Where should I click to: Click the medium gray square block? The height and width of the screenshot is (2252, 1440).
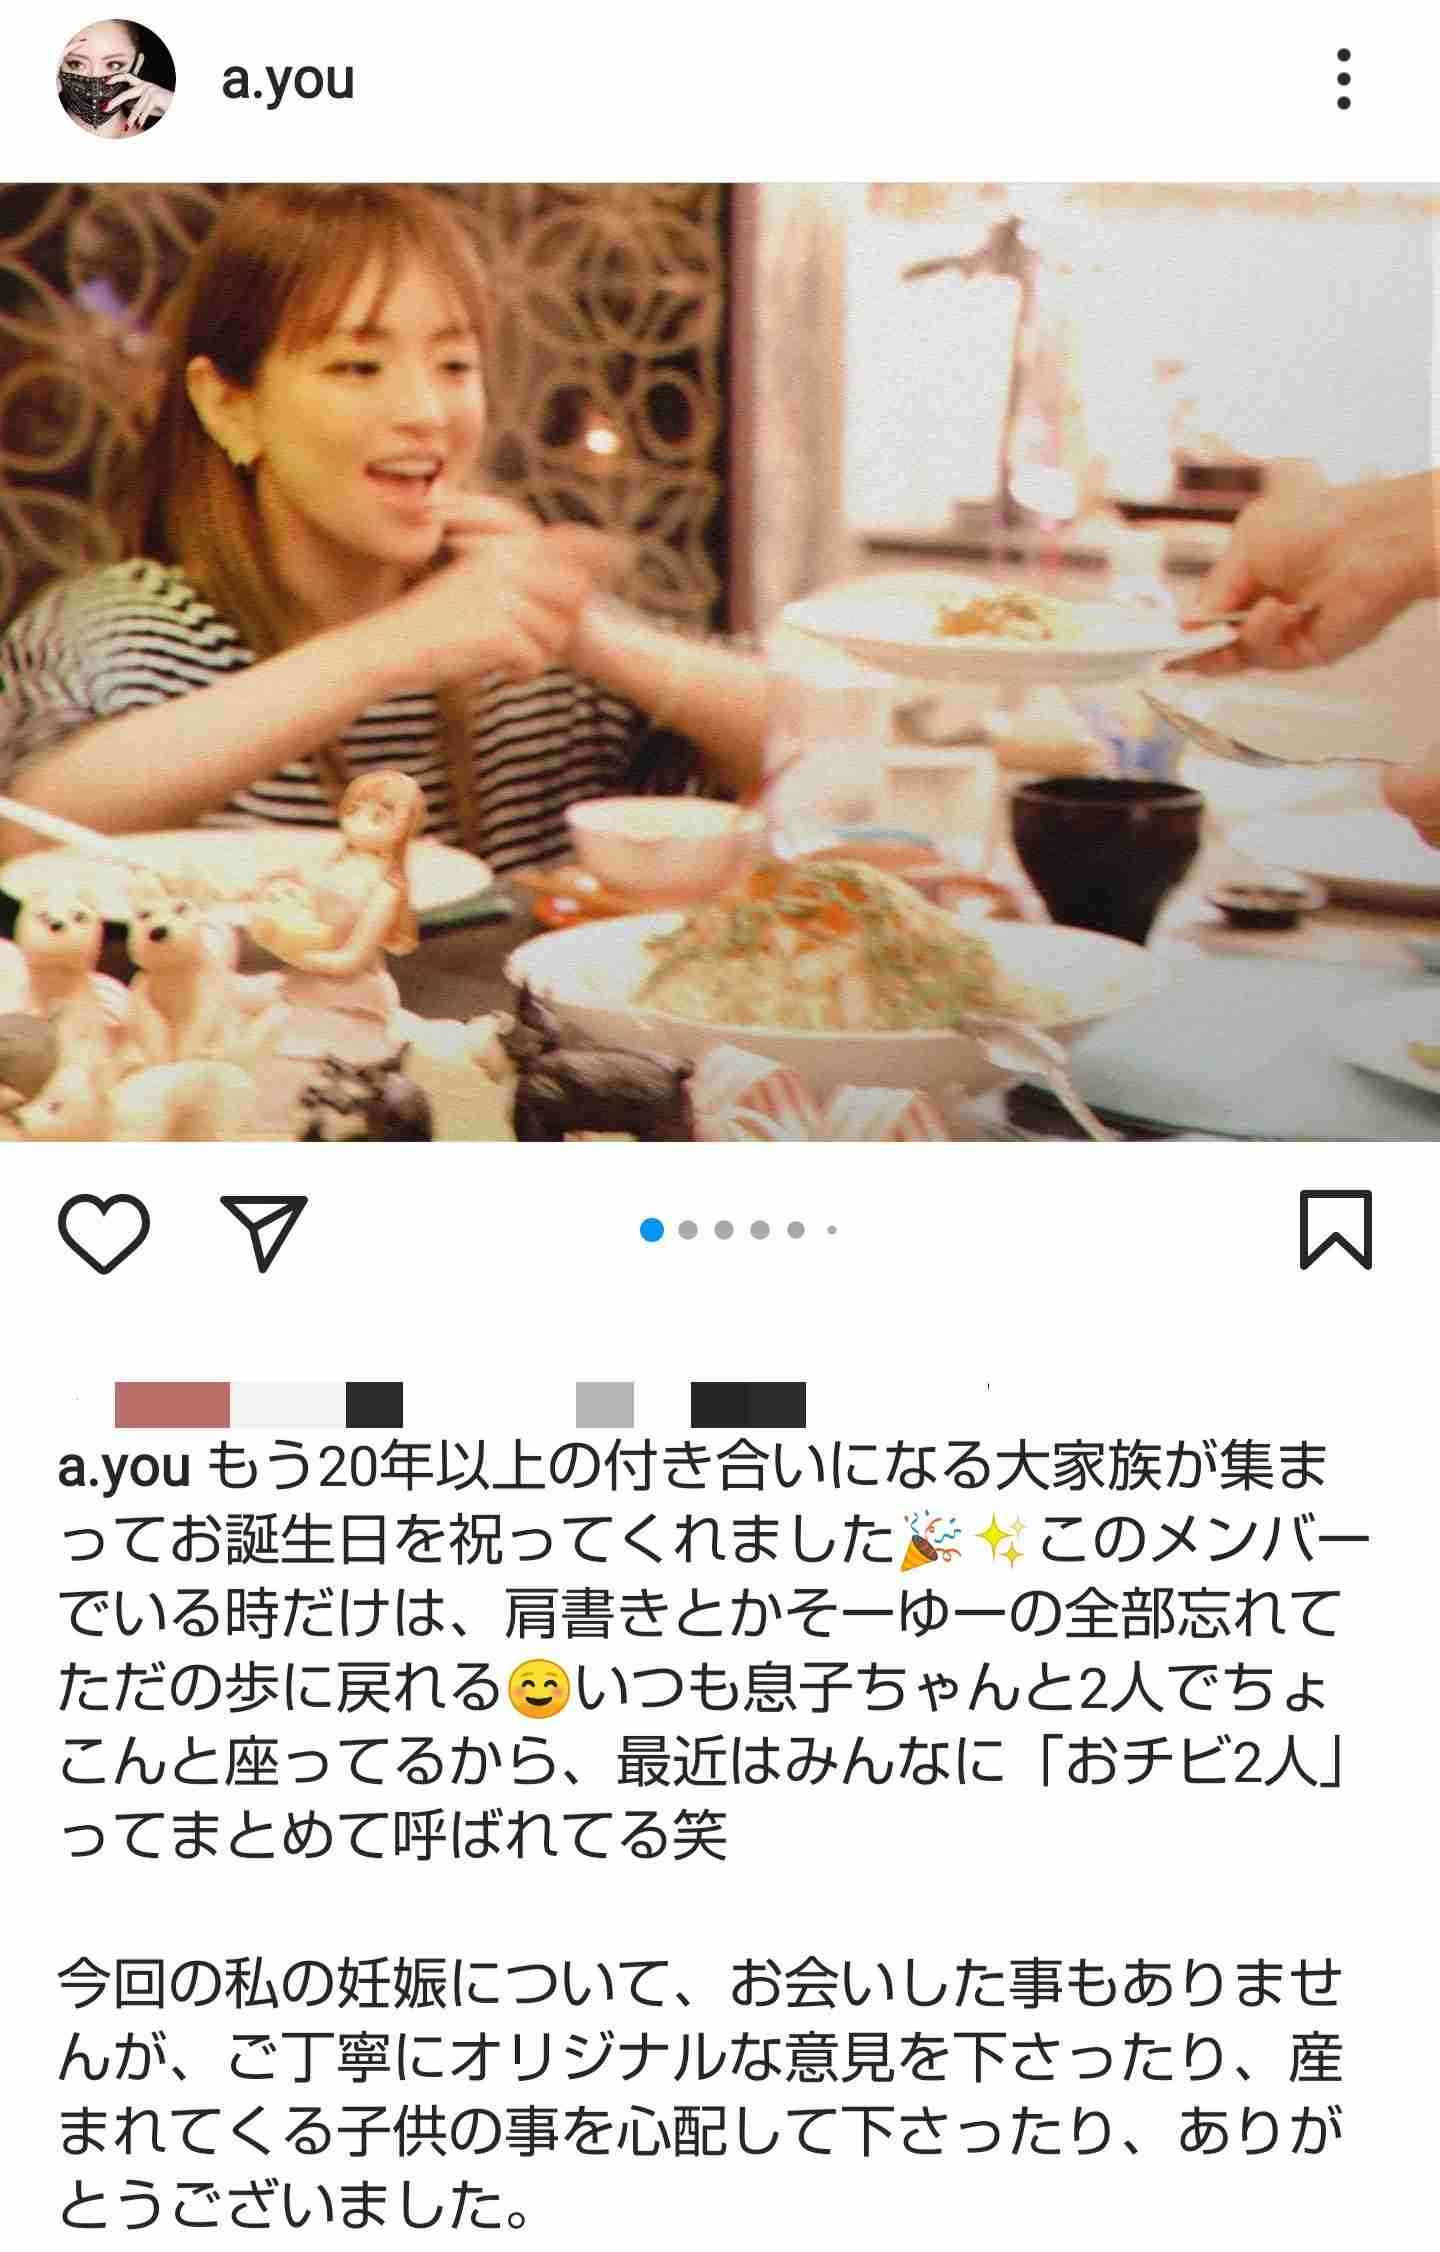[x=605, y=1404]
